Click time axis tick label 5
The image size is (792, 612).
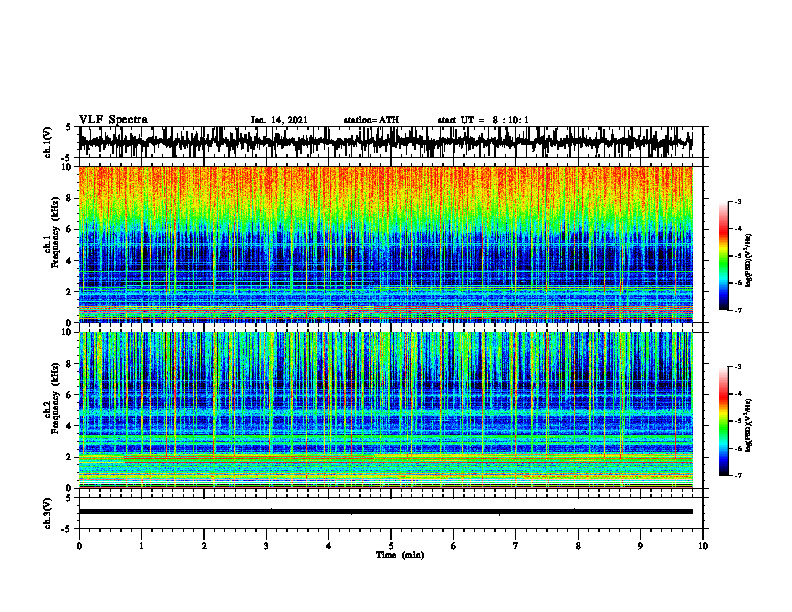[x=391, y=546]
